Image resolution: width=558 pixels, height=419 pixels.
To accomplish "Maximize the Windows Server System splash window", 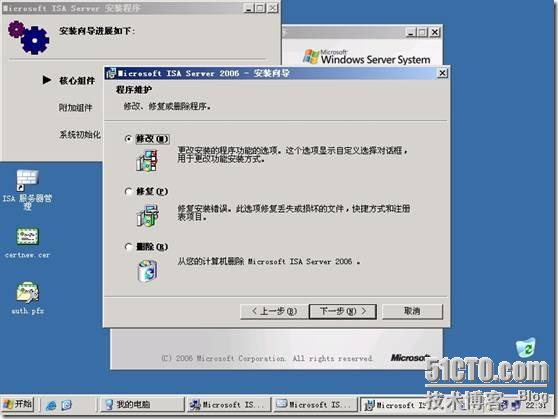I will click(x=422, y=32).
